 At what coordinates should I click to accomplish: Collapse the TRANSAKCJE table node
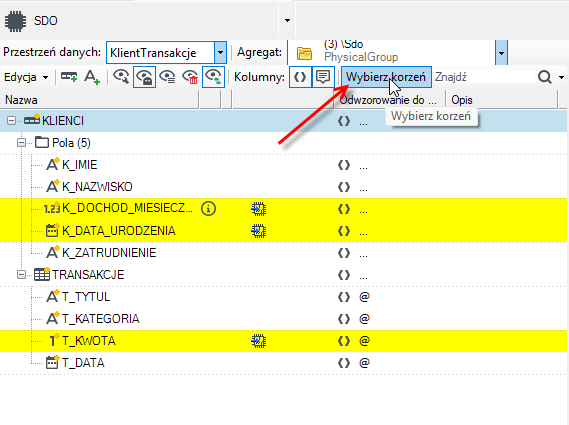21,275
